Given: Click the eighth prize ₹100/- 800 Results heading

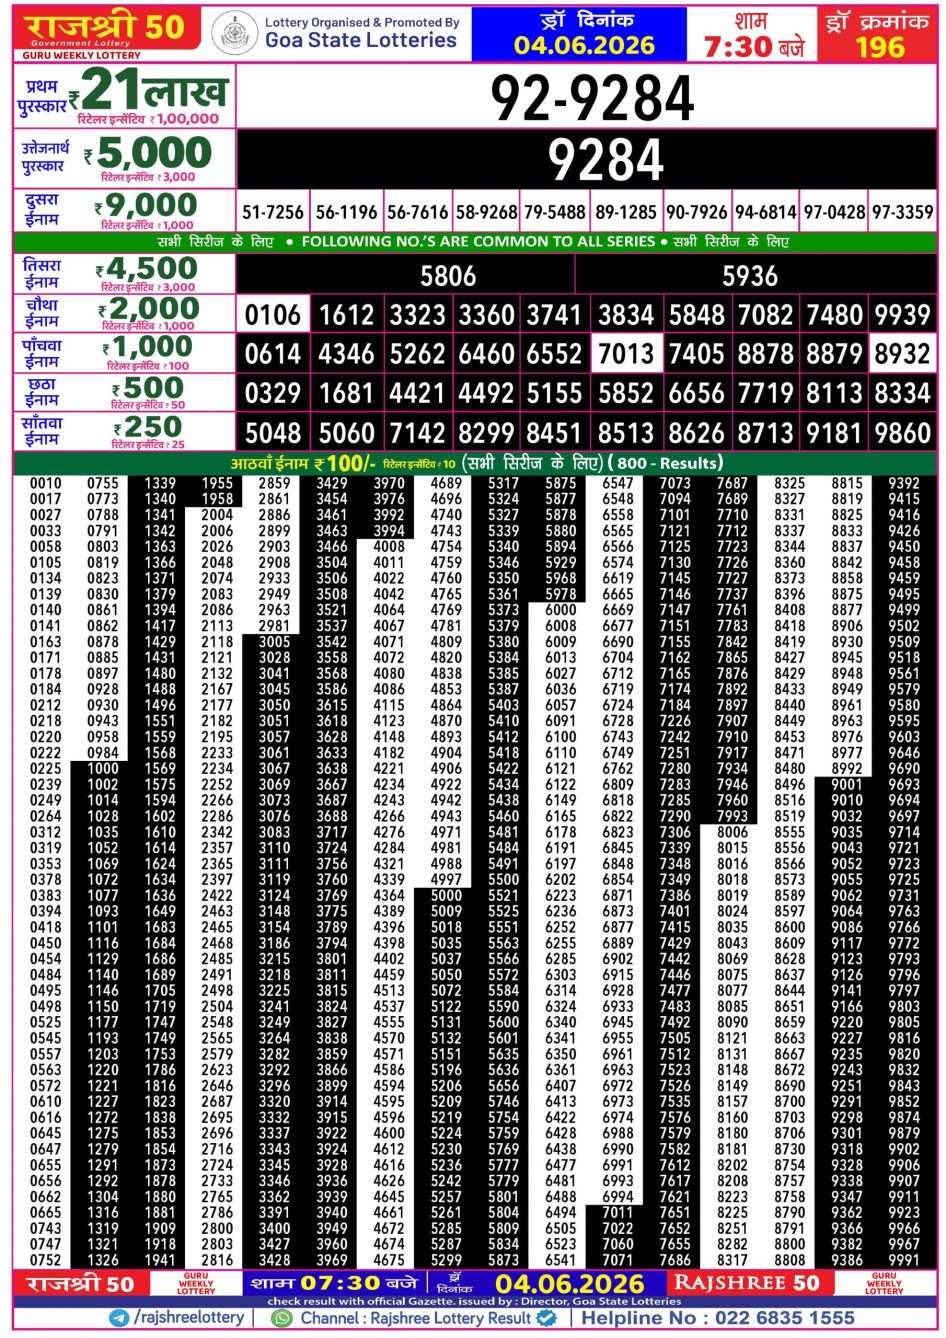Looking at the screenshot, I should pyautogui.click(x=475, y=464).
